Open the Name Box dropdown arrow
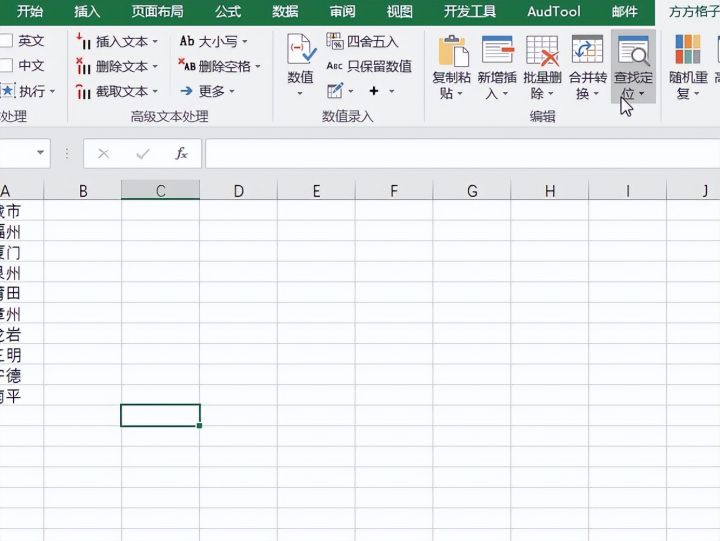The width and height of the screenshot is (720, 541). pos(40,152)
